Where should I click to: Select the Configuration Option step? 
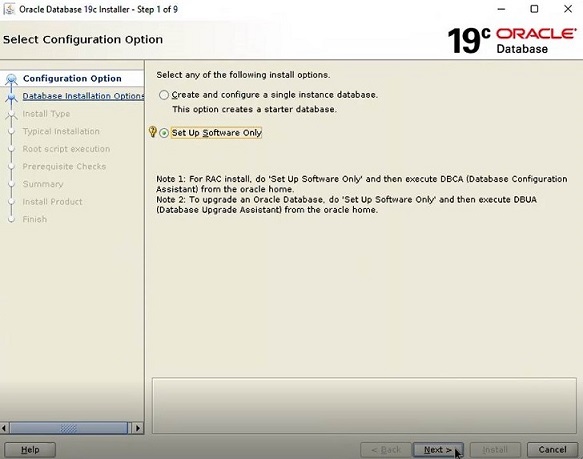coord(72,78)
